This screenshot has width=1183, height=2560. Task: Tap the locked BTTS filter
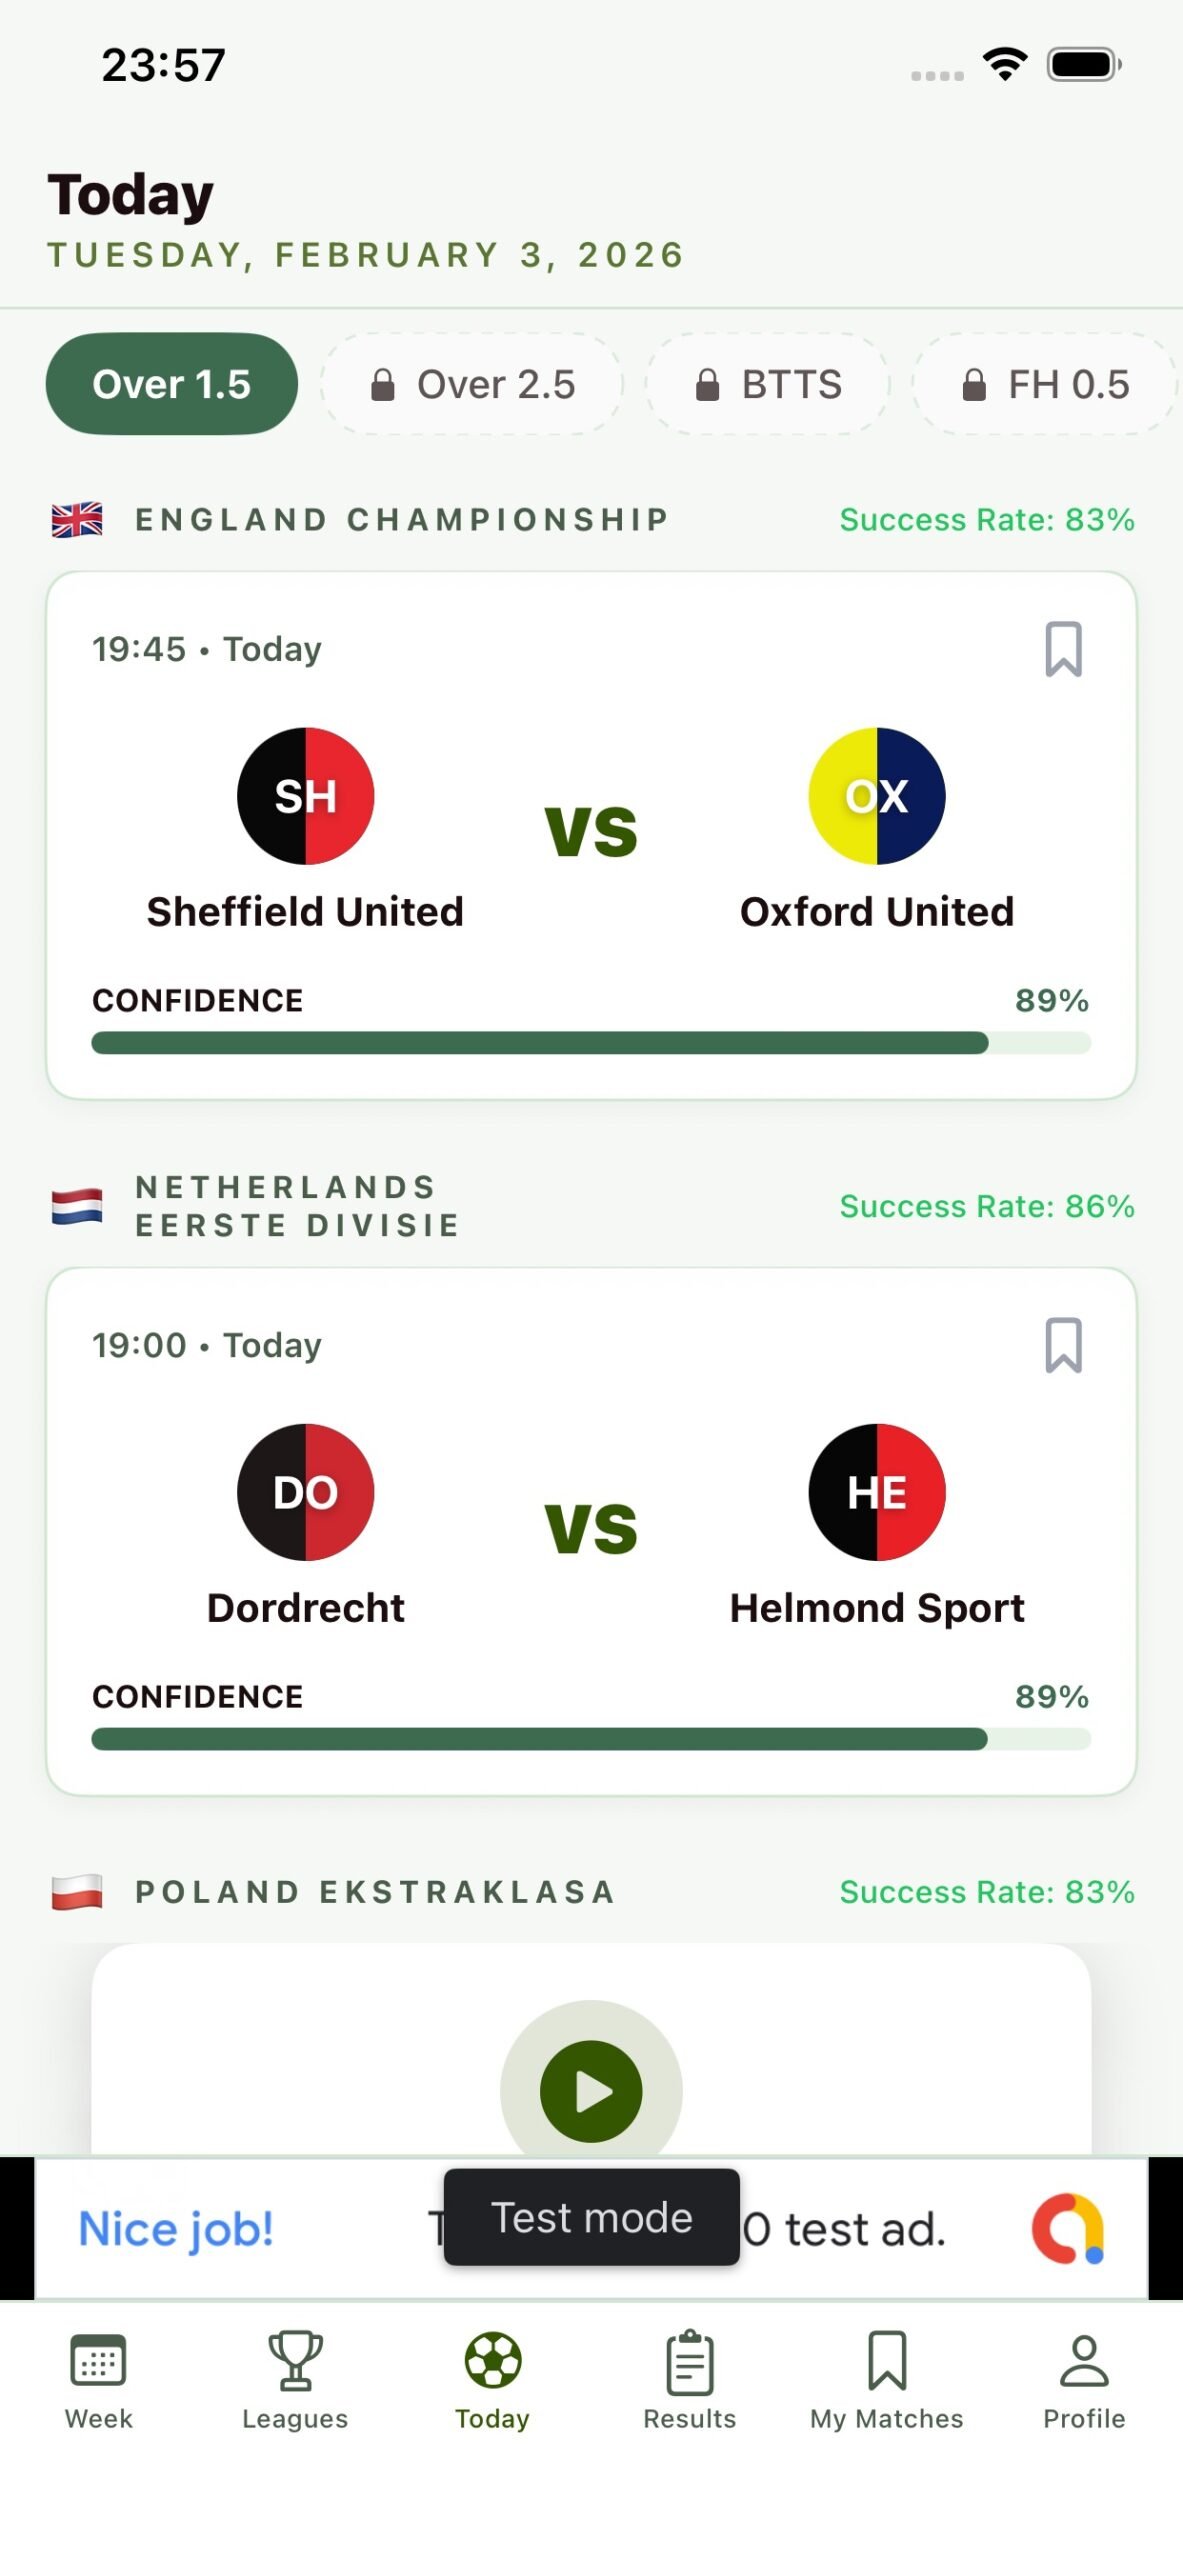[768, 384]
